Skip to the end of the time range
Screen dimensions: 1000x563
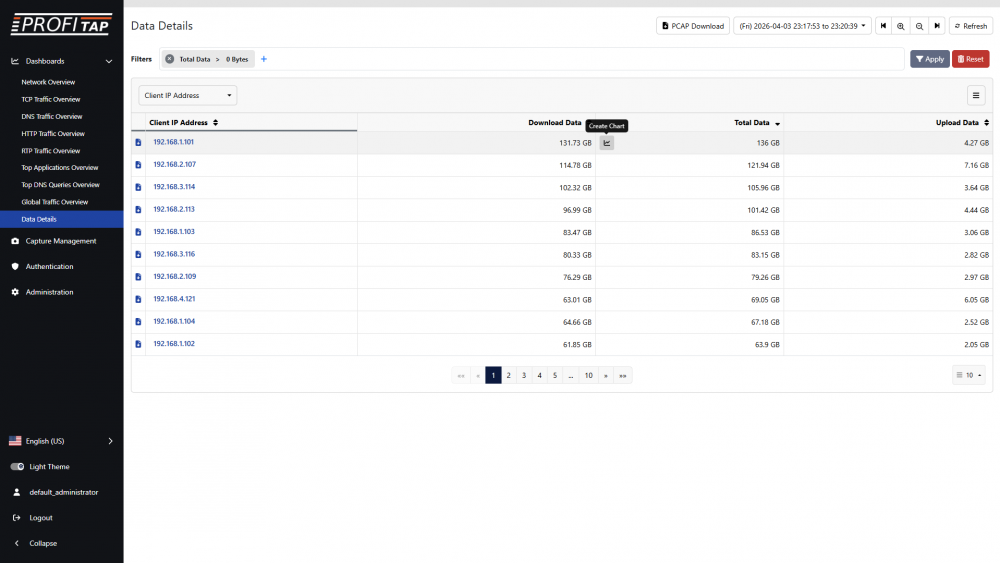point(937,26)
